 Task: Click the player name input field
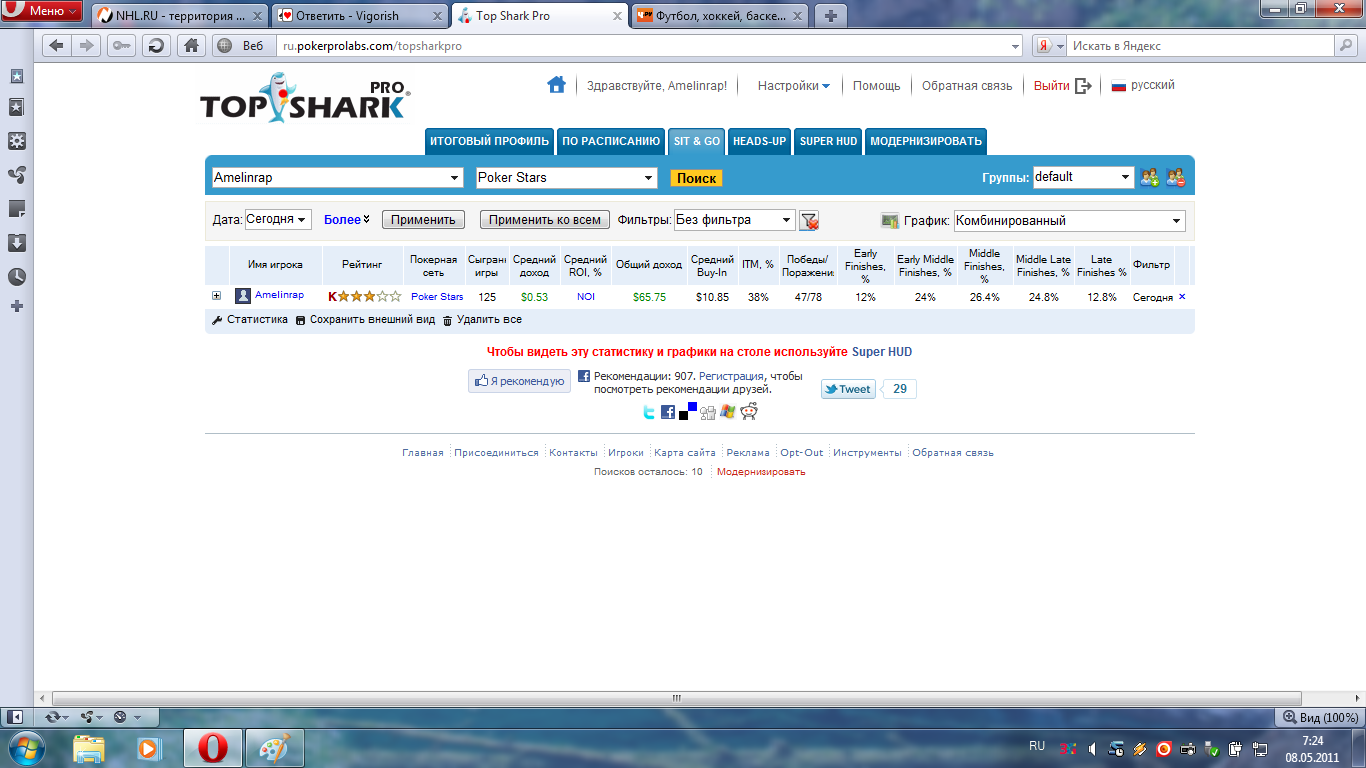[330, 178]
